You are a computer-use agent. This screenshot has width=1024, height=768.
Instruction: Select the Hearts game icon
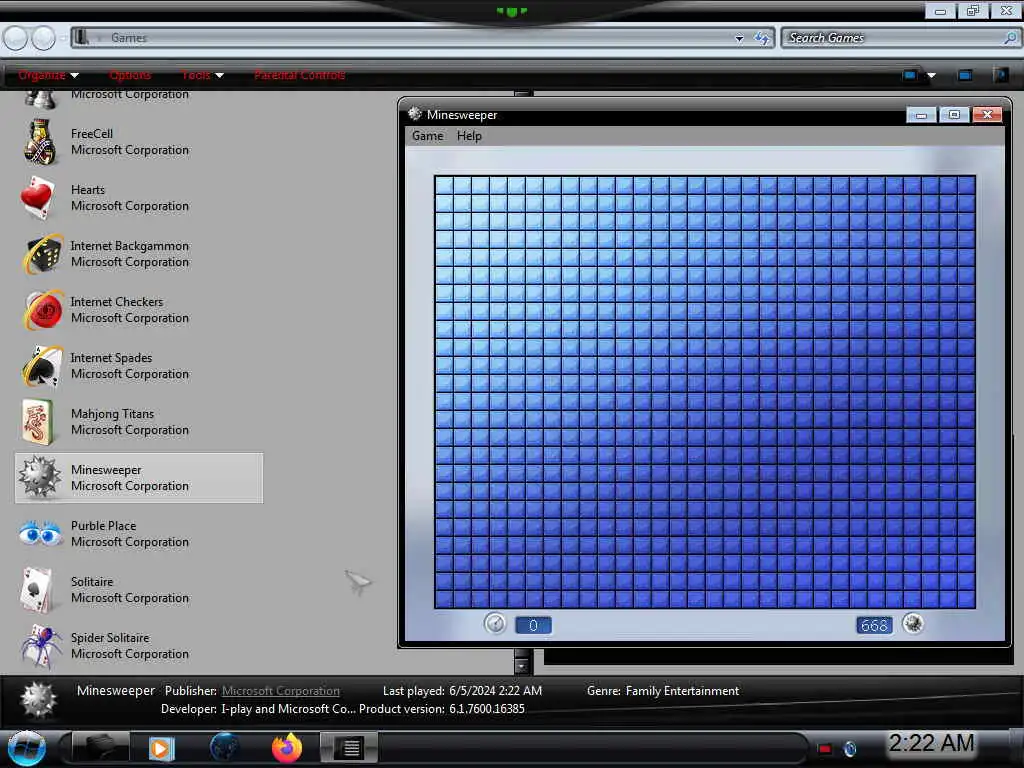pyautogui.click(x=39, y=198)
